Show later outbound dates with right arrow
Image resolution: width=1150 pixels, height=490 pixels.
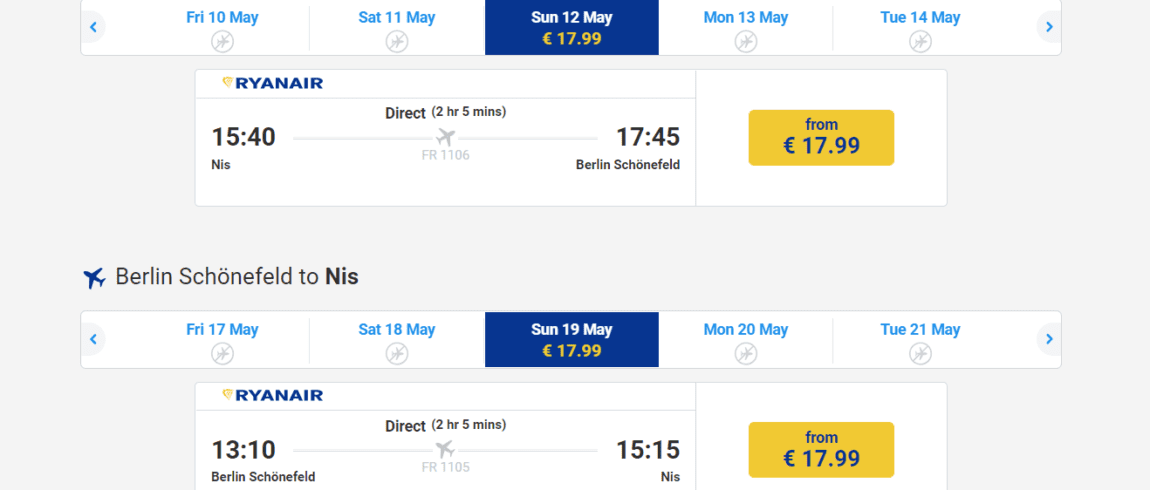pos(1050,27)
